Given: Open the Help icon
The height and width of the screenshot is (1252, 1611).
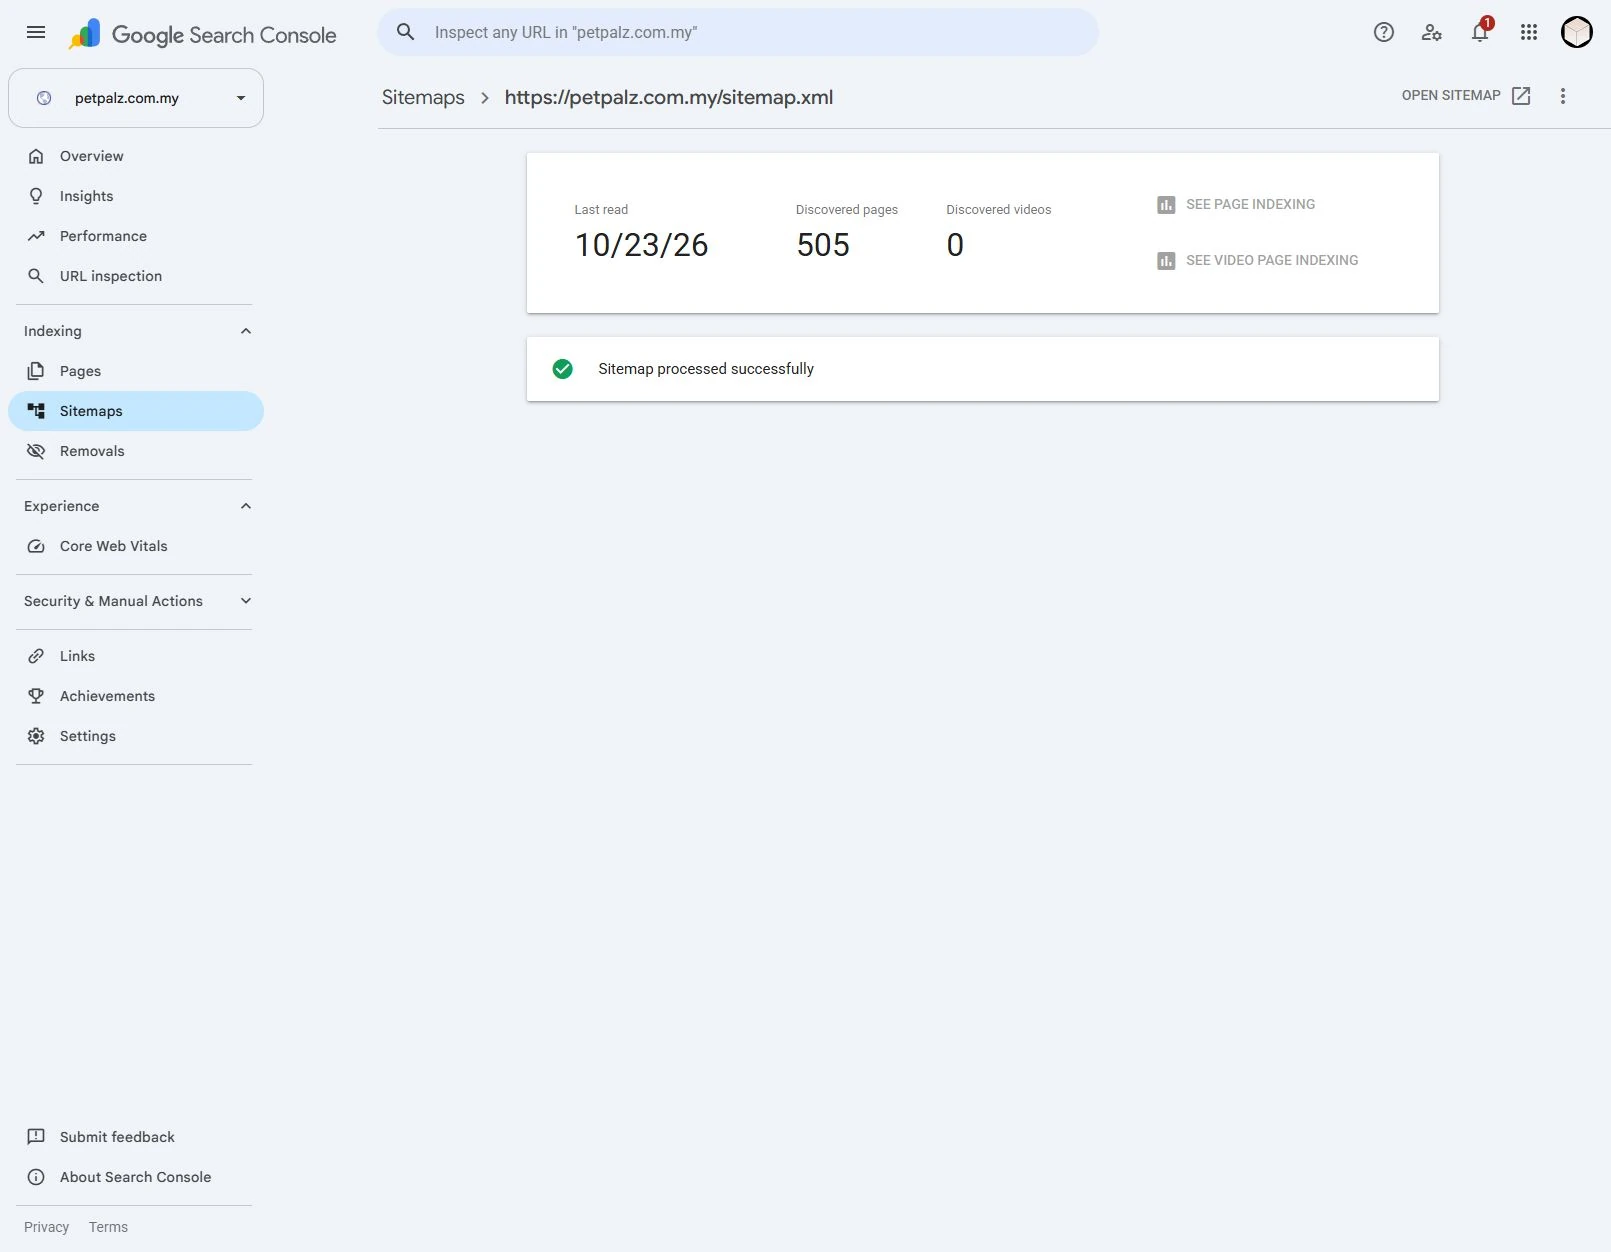Looking at the screenshot, I should (1383, 32).
